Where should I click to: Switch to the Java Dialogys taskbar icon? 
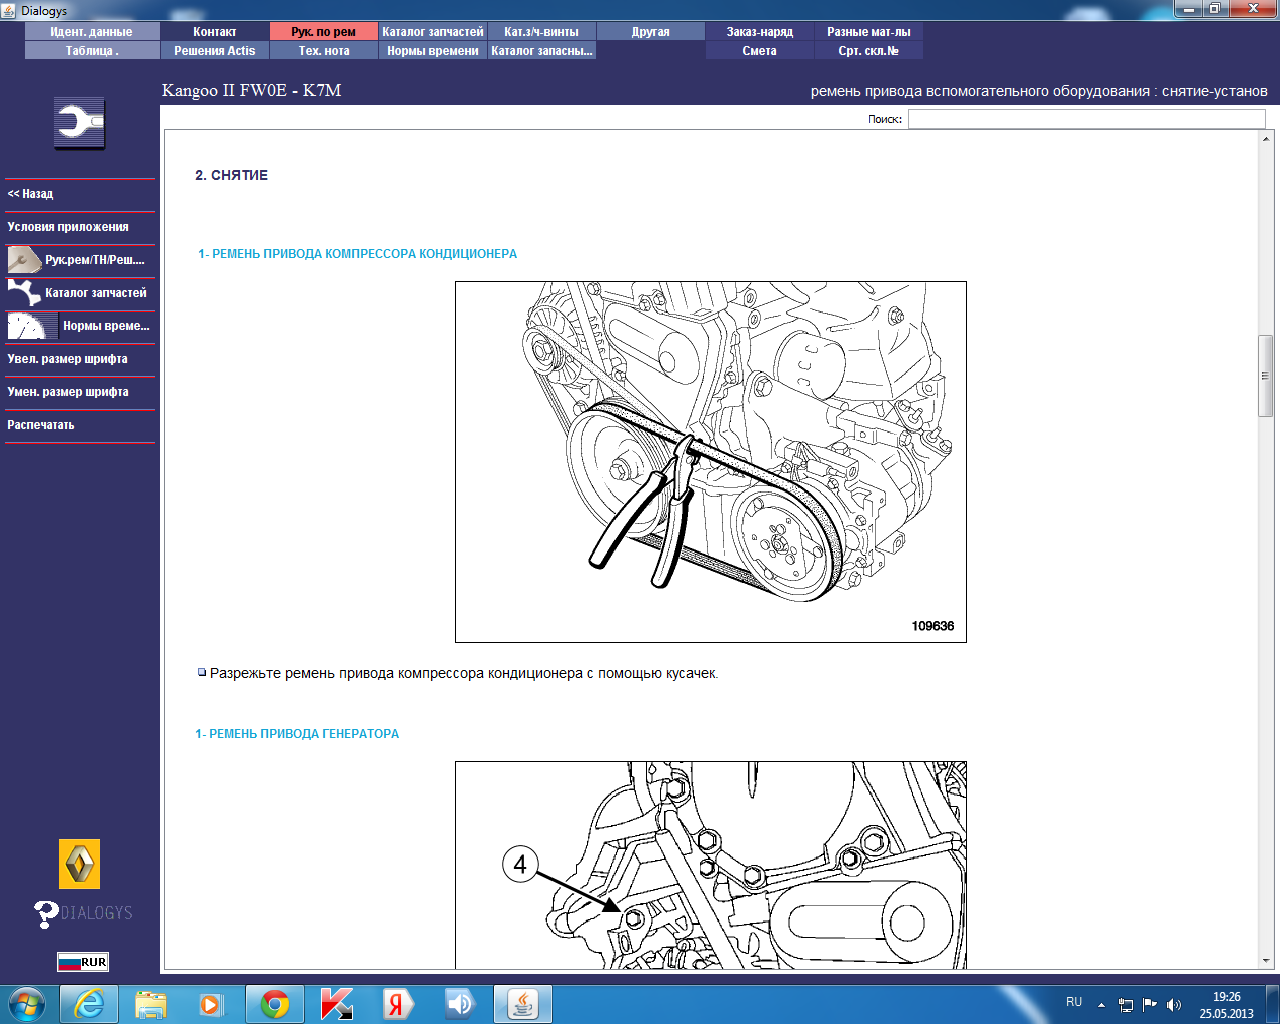tap(523, 1004)
